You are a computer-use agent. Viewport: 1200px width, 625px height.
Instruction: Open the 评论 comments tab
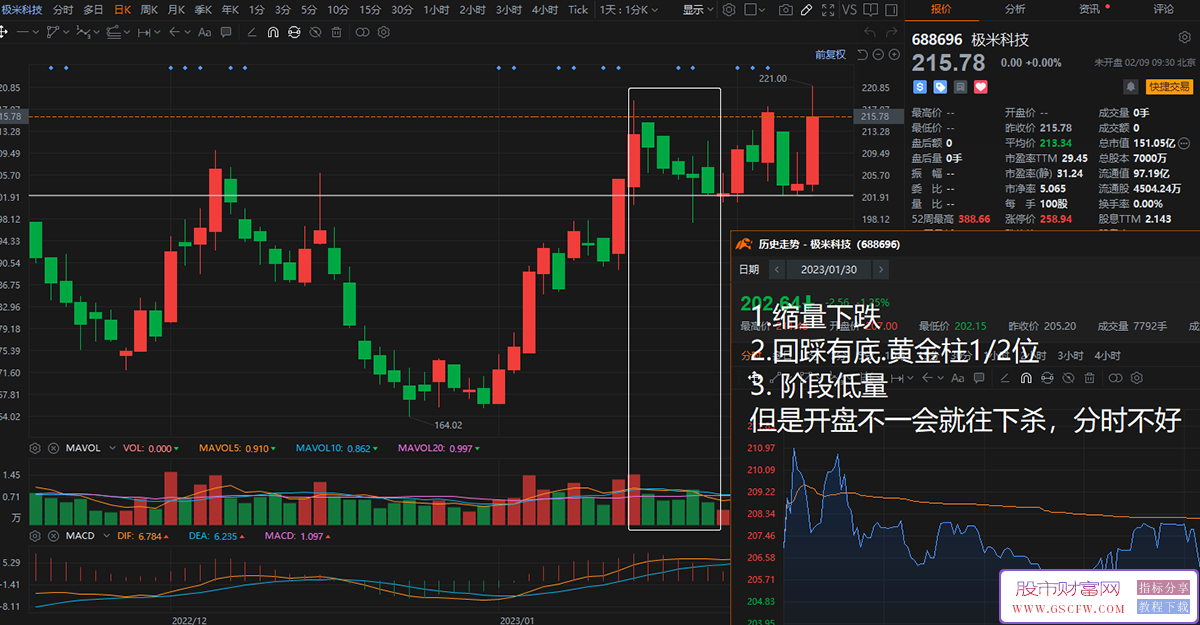point(1163,9)
